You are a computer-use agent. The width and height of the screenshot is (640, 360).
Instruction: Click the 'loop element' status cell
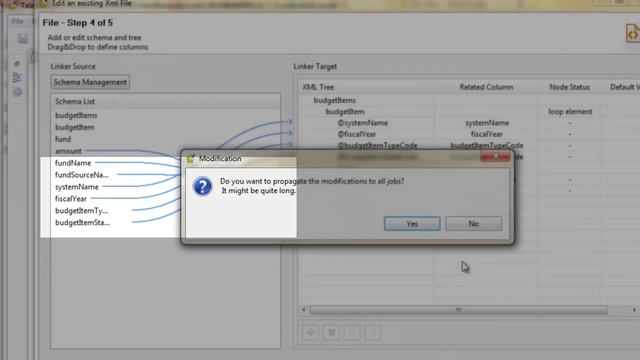click(x=570, y=111)
